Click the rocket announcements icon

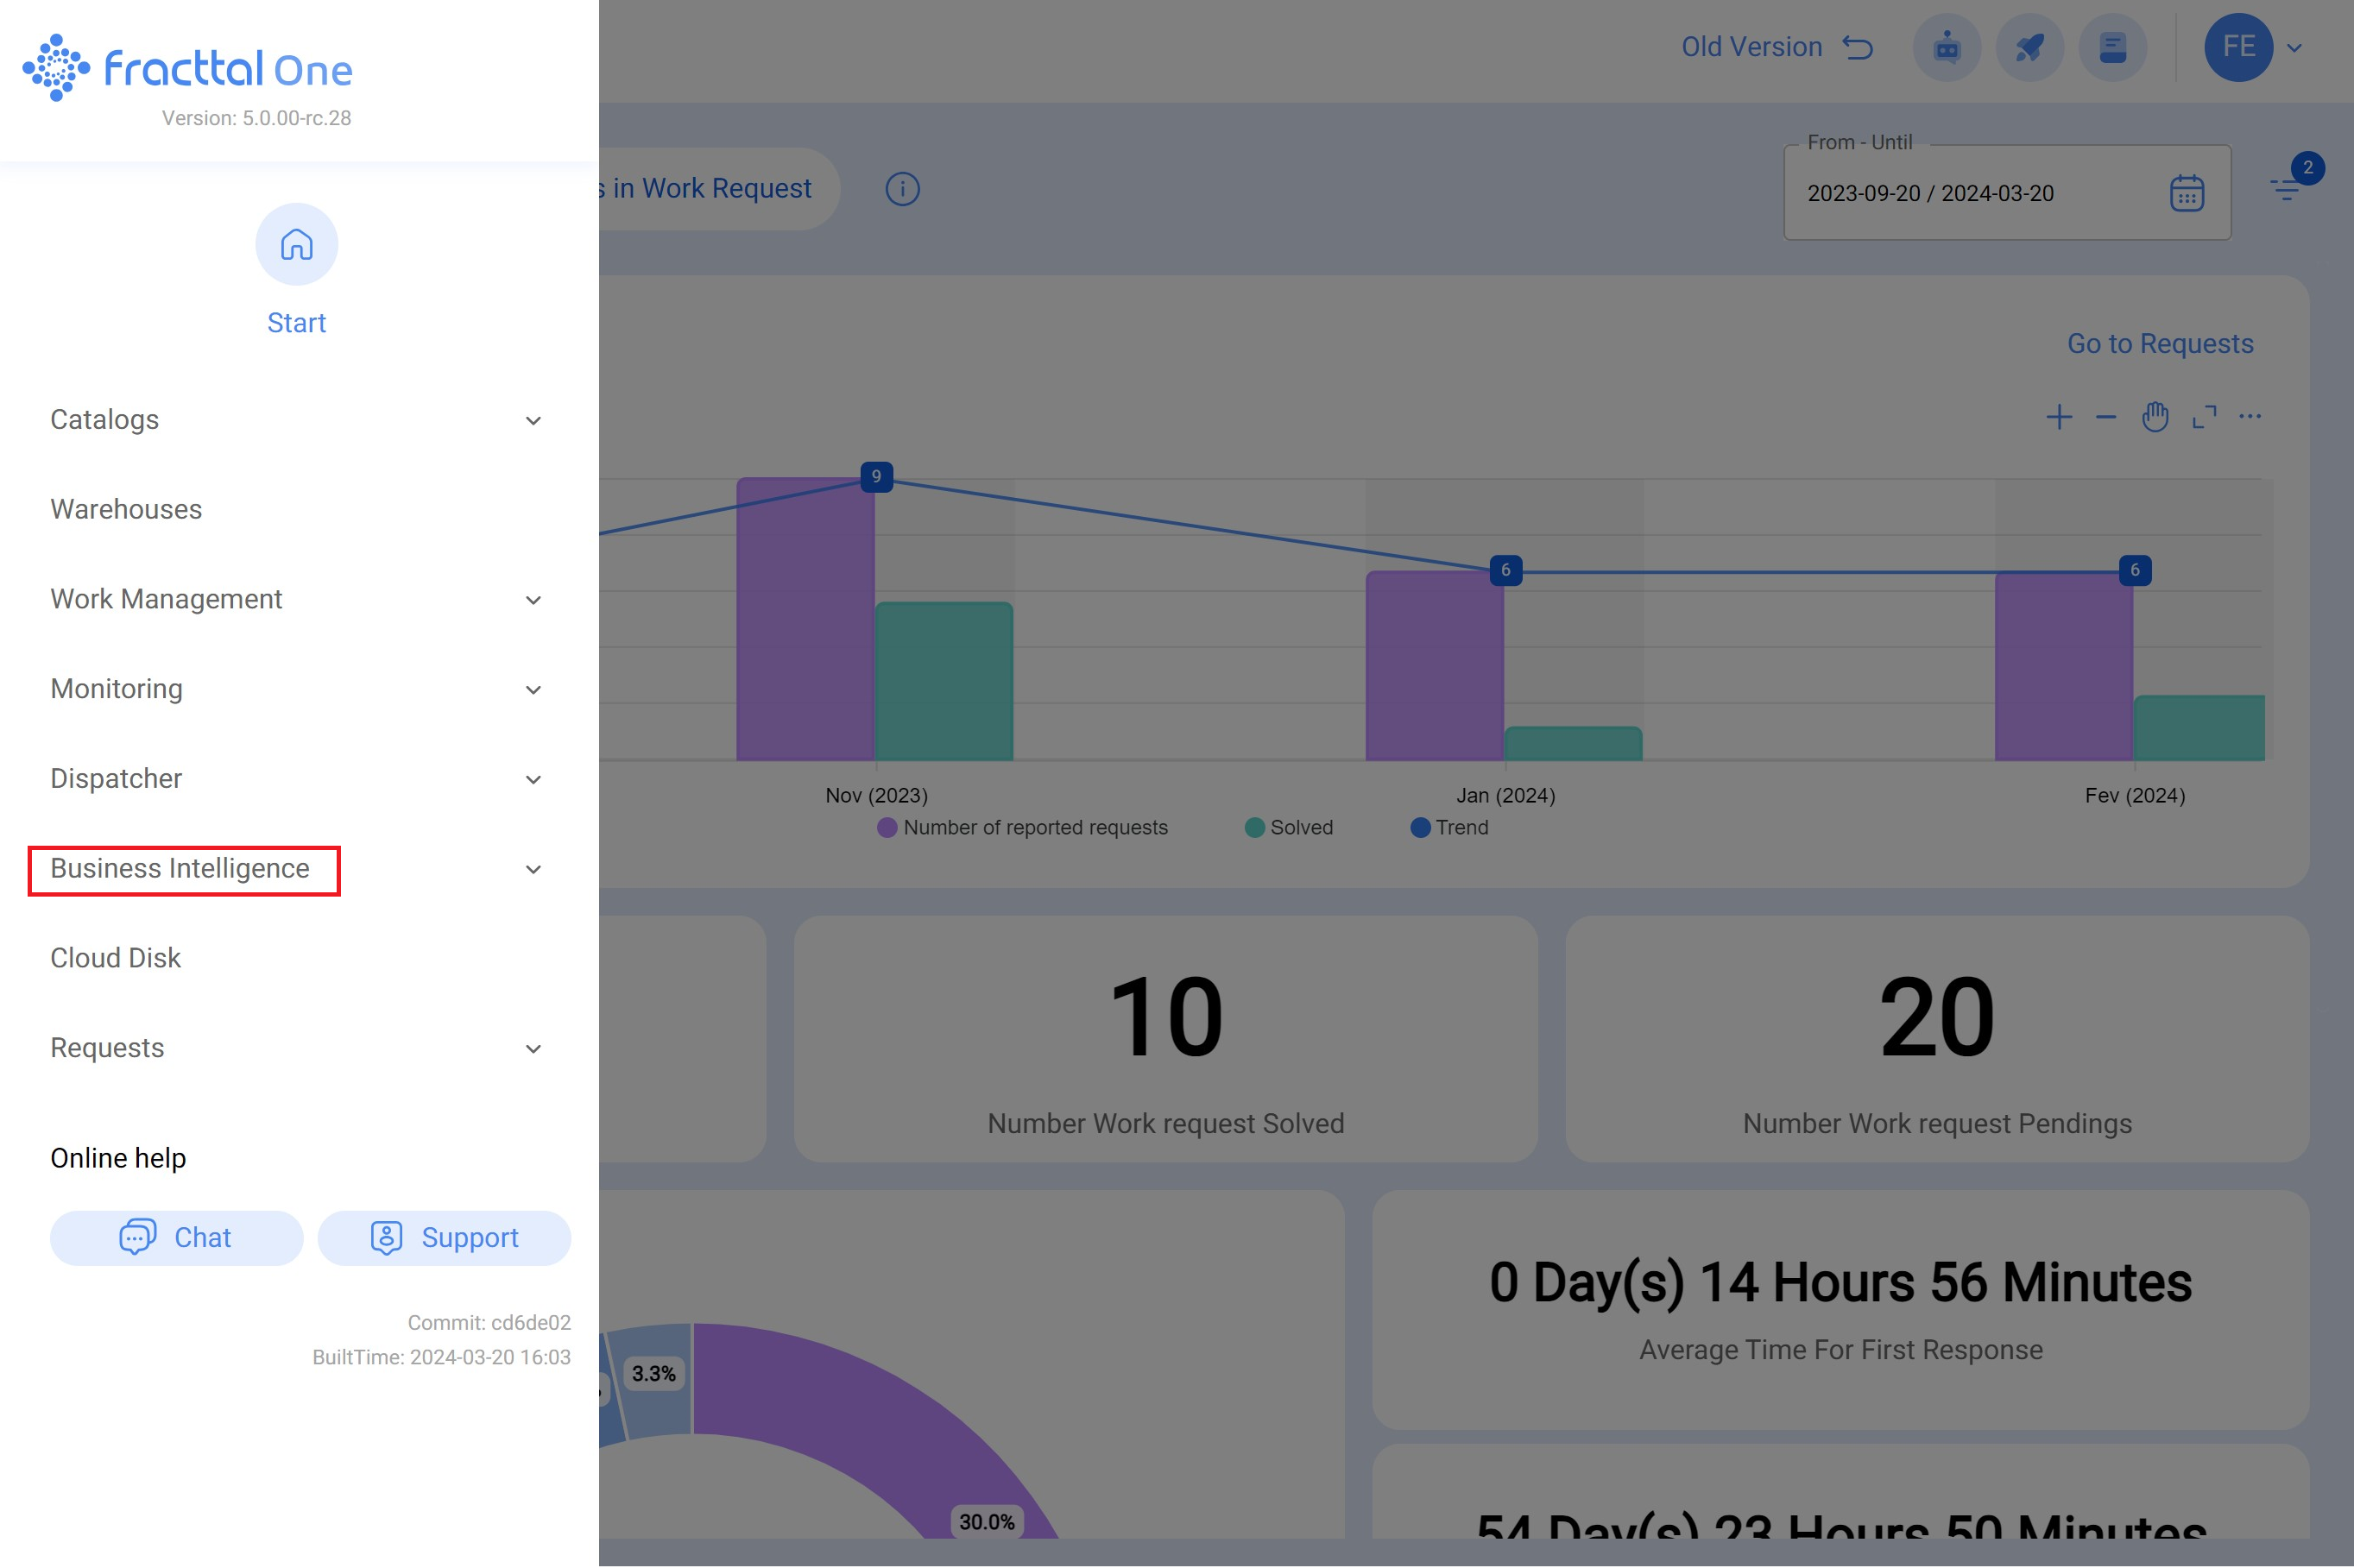2029,47
